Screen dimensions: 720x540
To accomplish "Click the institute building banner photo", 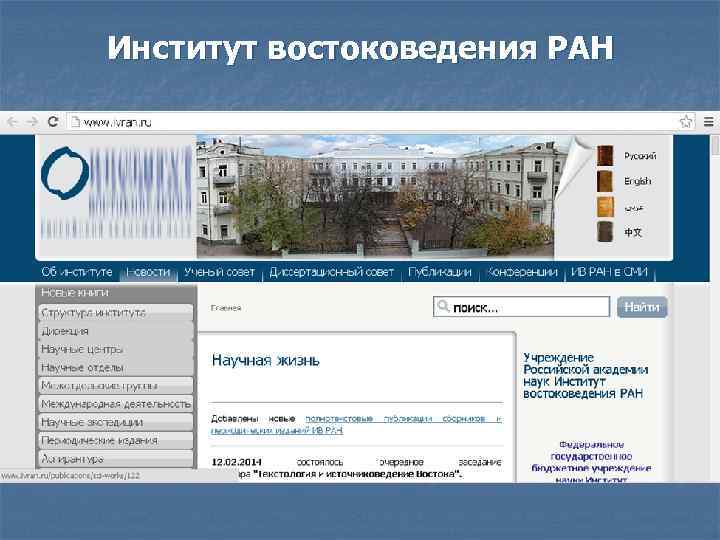I will click(x=375, y=196).
